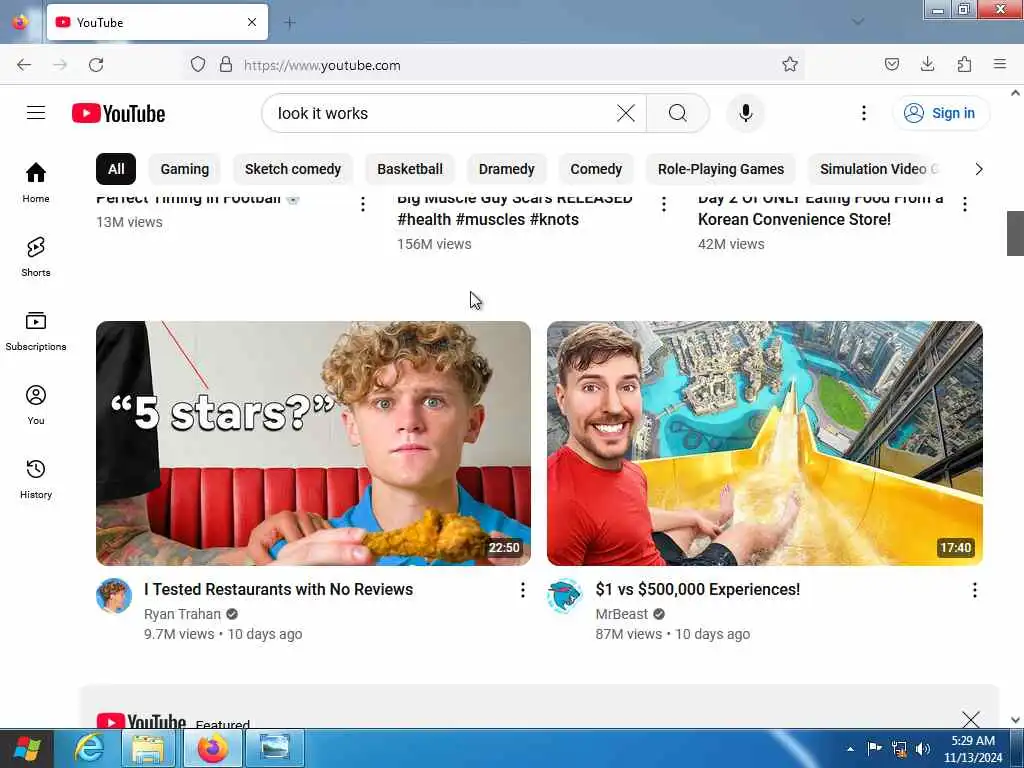Image resolution: width=1024 pixels, height=768 pixels.
Task: Click the MrBeast channel name
Action: point(622,614)
